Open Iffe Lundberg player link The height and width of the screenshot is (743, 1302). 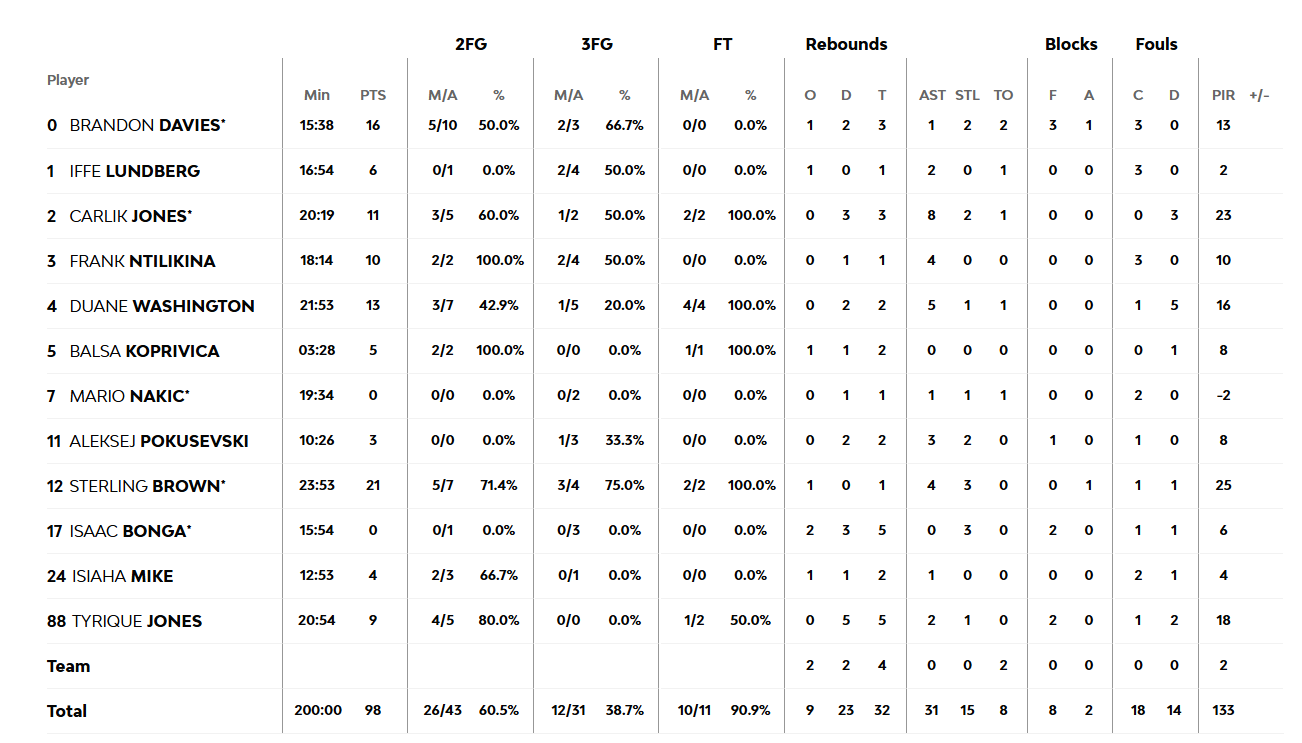[134, 171]
